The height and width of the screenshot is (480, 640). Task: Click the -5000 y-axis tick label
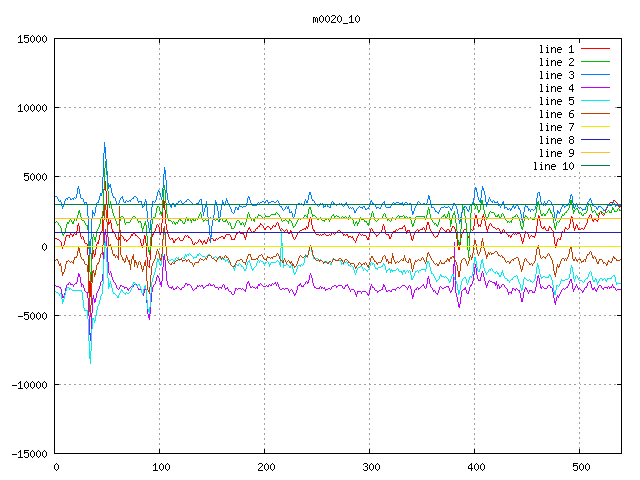tap(31, 315)
